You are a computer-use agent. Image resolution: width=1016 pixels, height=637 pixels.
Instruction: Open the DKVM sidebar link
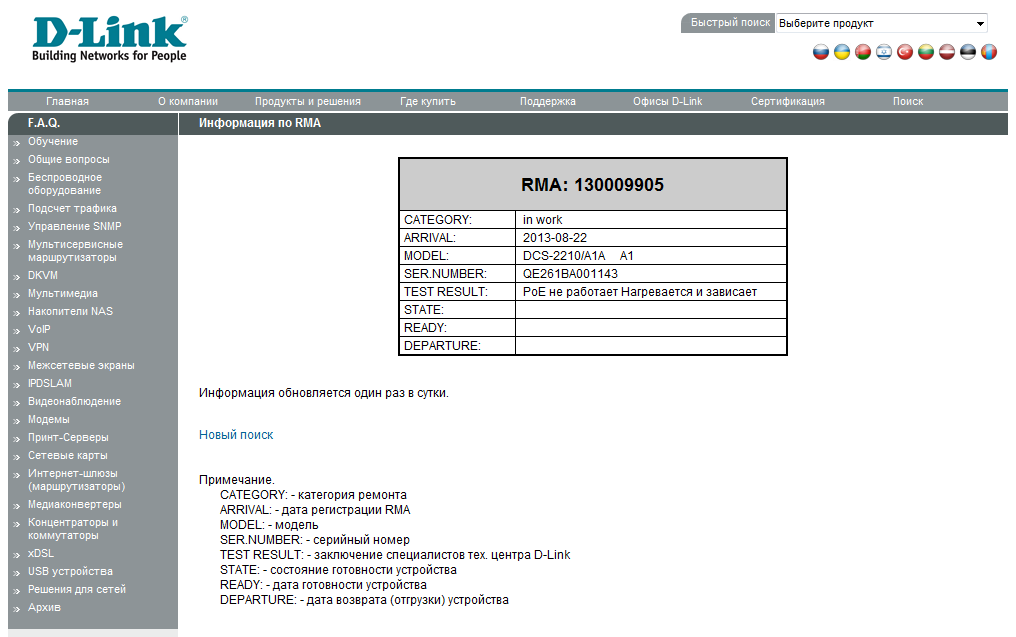click(x=43, y=275)
